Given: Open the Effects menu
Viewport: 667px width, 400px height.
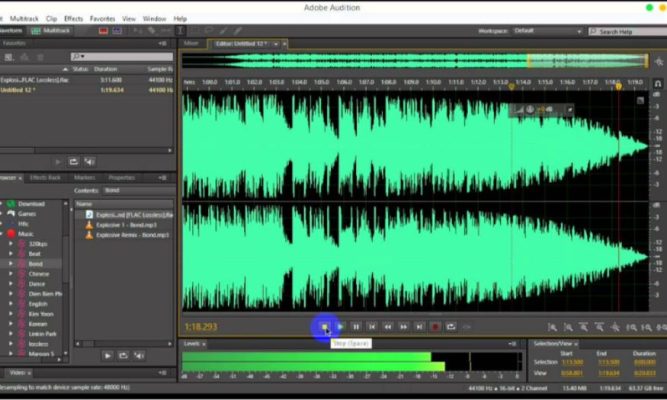Looking at the screenshot, I should (x=74, y=18).
